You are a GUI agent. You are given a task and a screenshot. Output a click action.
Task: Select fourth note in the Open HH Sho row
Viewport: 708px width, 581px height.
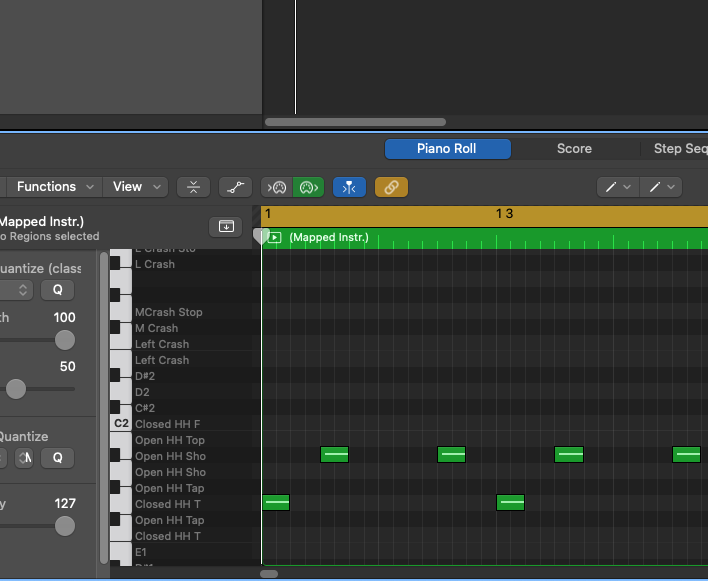[686, 455]
